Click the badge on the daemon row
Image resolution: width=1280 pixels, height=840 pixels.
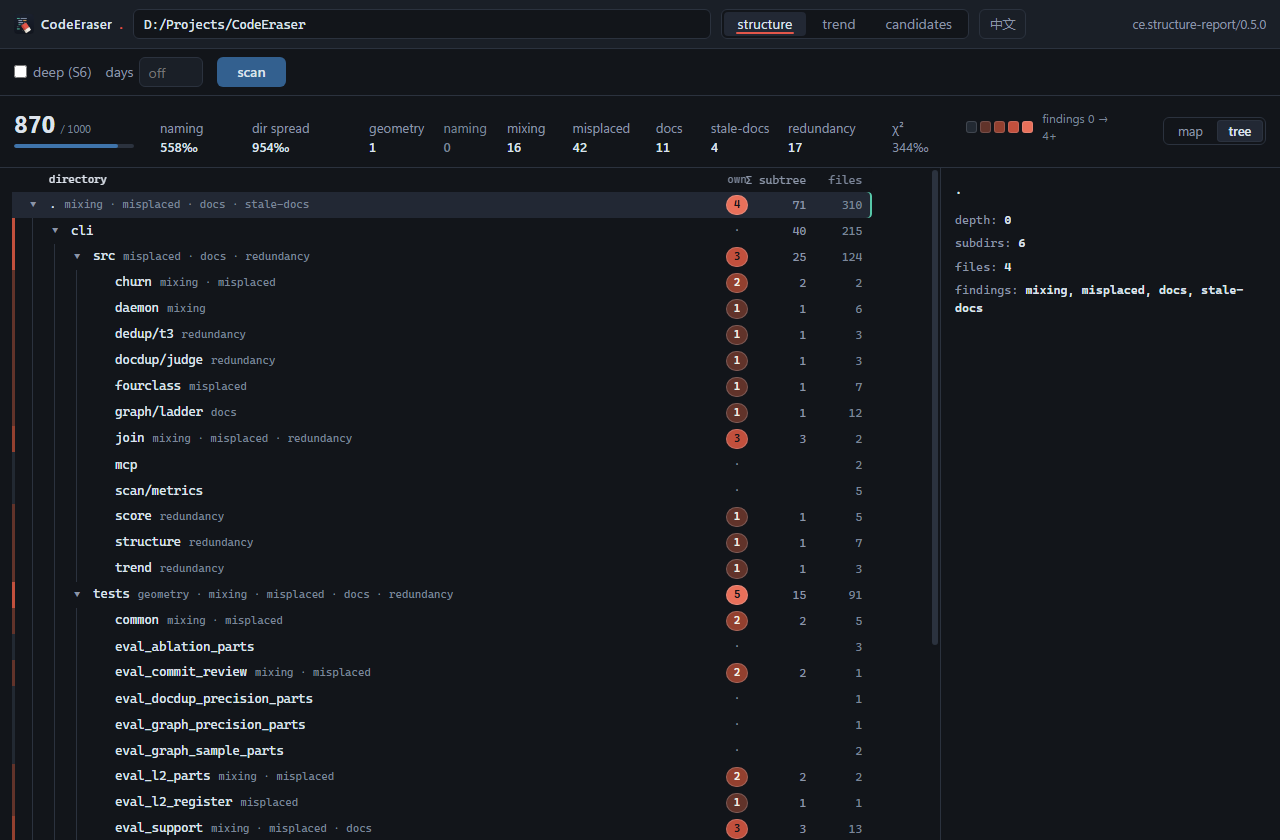pos(737,309)
